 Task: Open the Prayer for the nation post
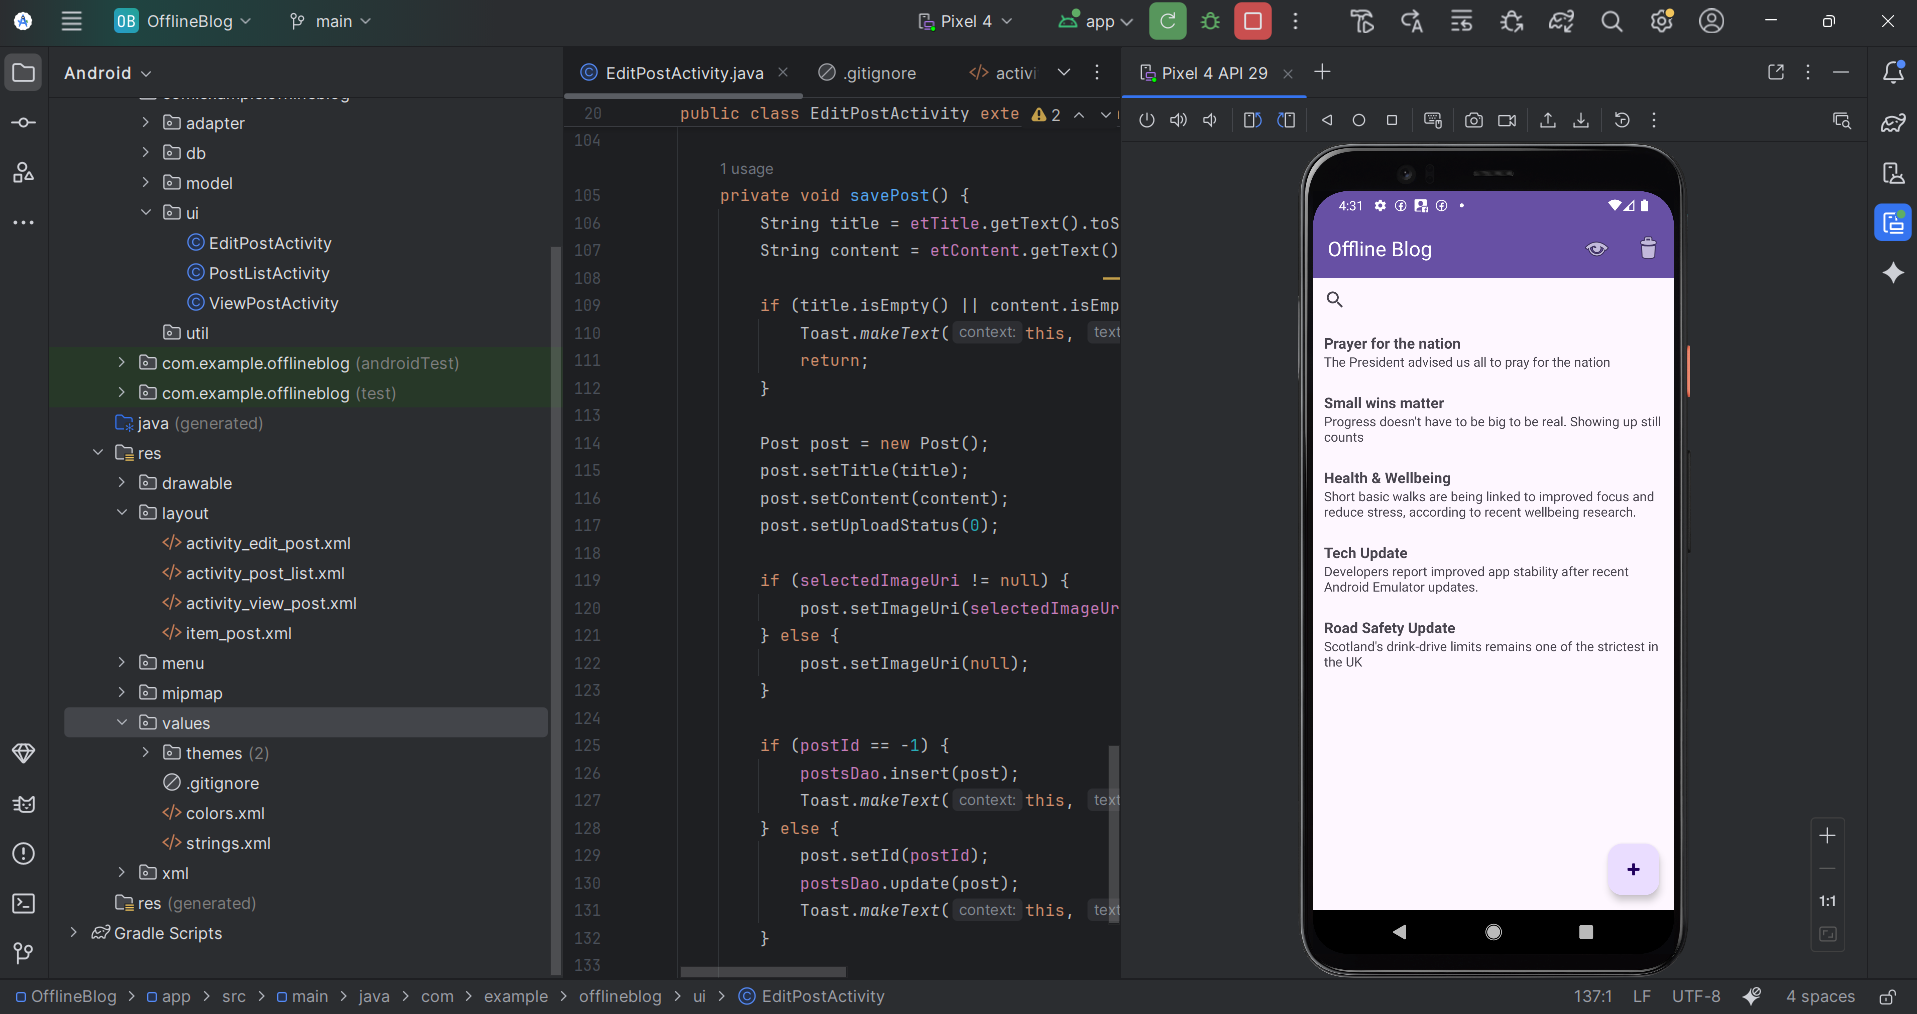[x=1491, y=353]
